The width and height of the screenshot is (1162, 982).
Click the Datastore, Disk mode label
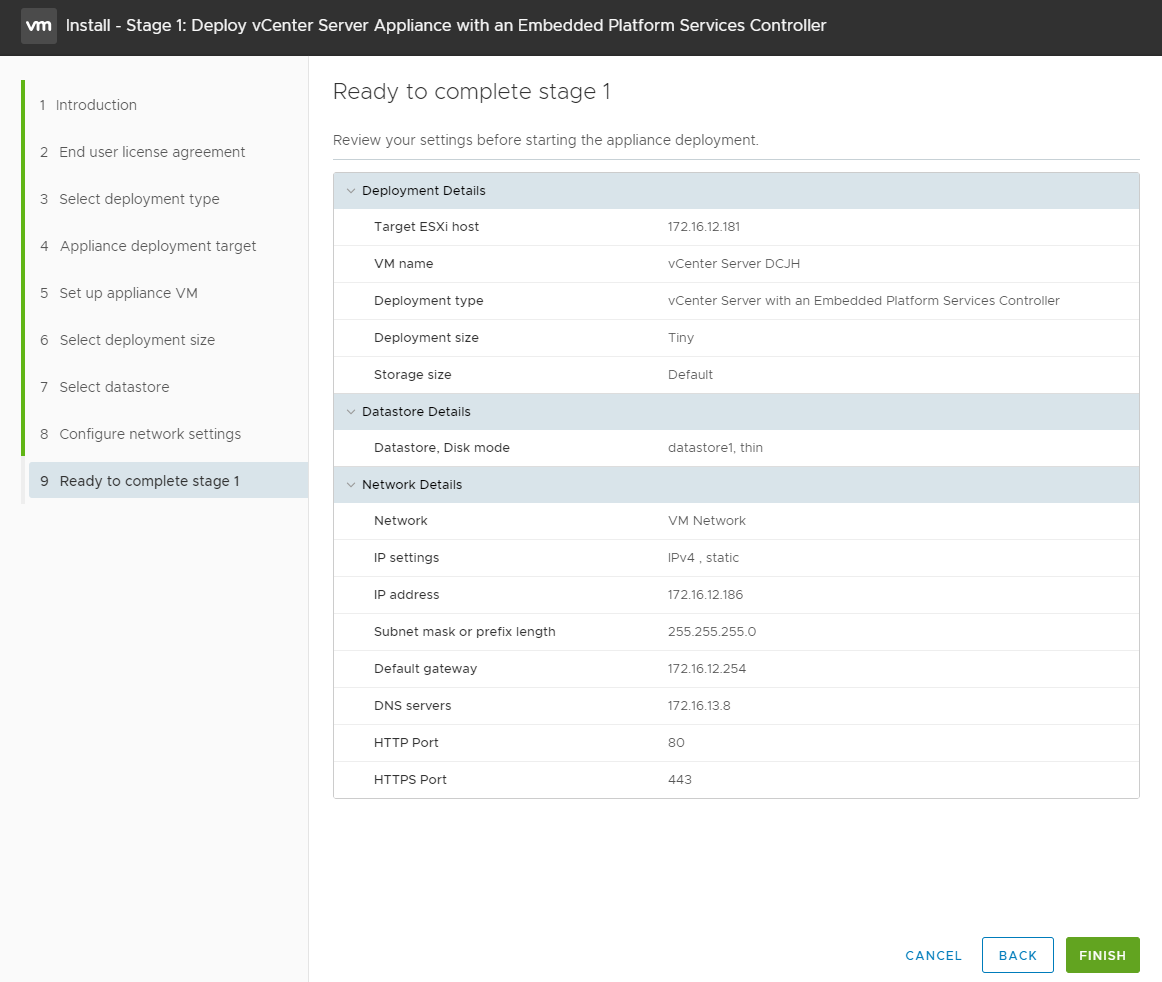click(442, 448)
